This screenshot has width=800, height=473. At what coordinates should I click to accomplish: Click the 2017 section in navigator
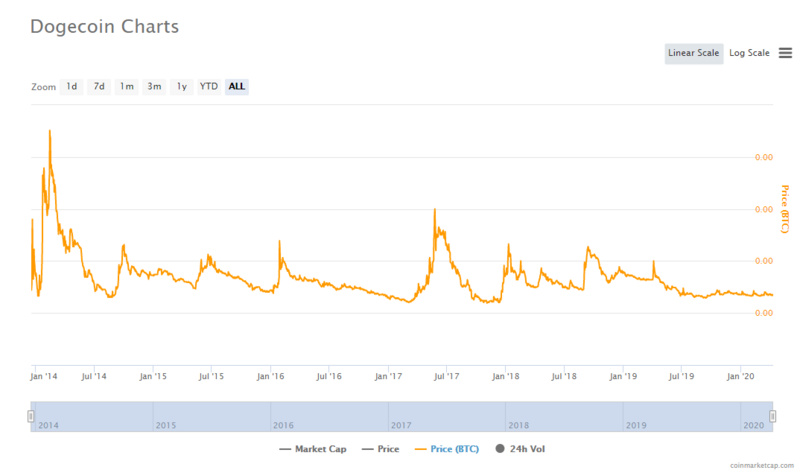(447, 416)
